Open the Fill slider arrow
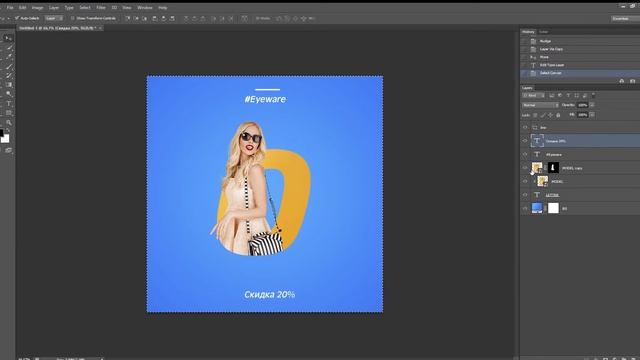The width and height of the screenshot is (640, 360). [592, 115]
